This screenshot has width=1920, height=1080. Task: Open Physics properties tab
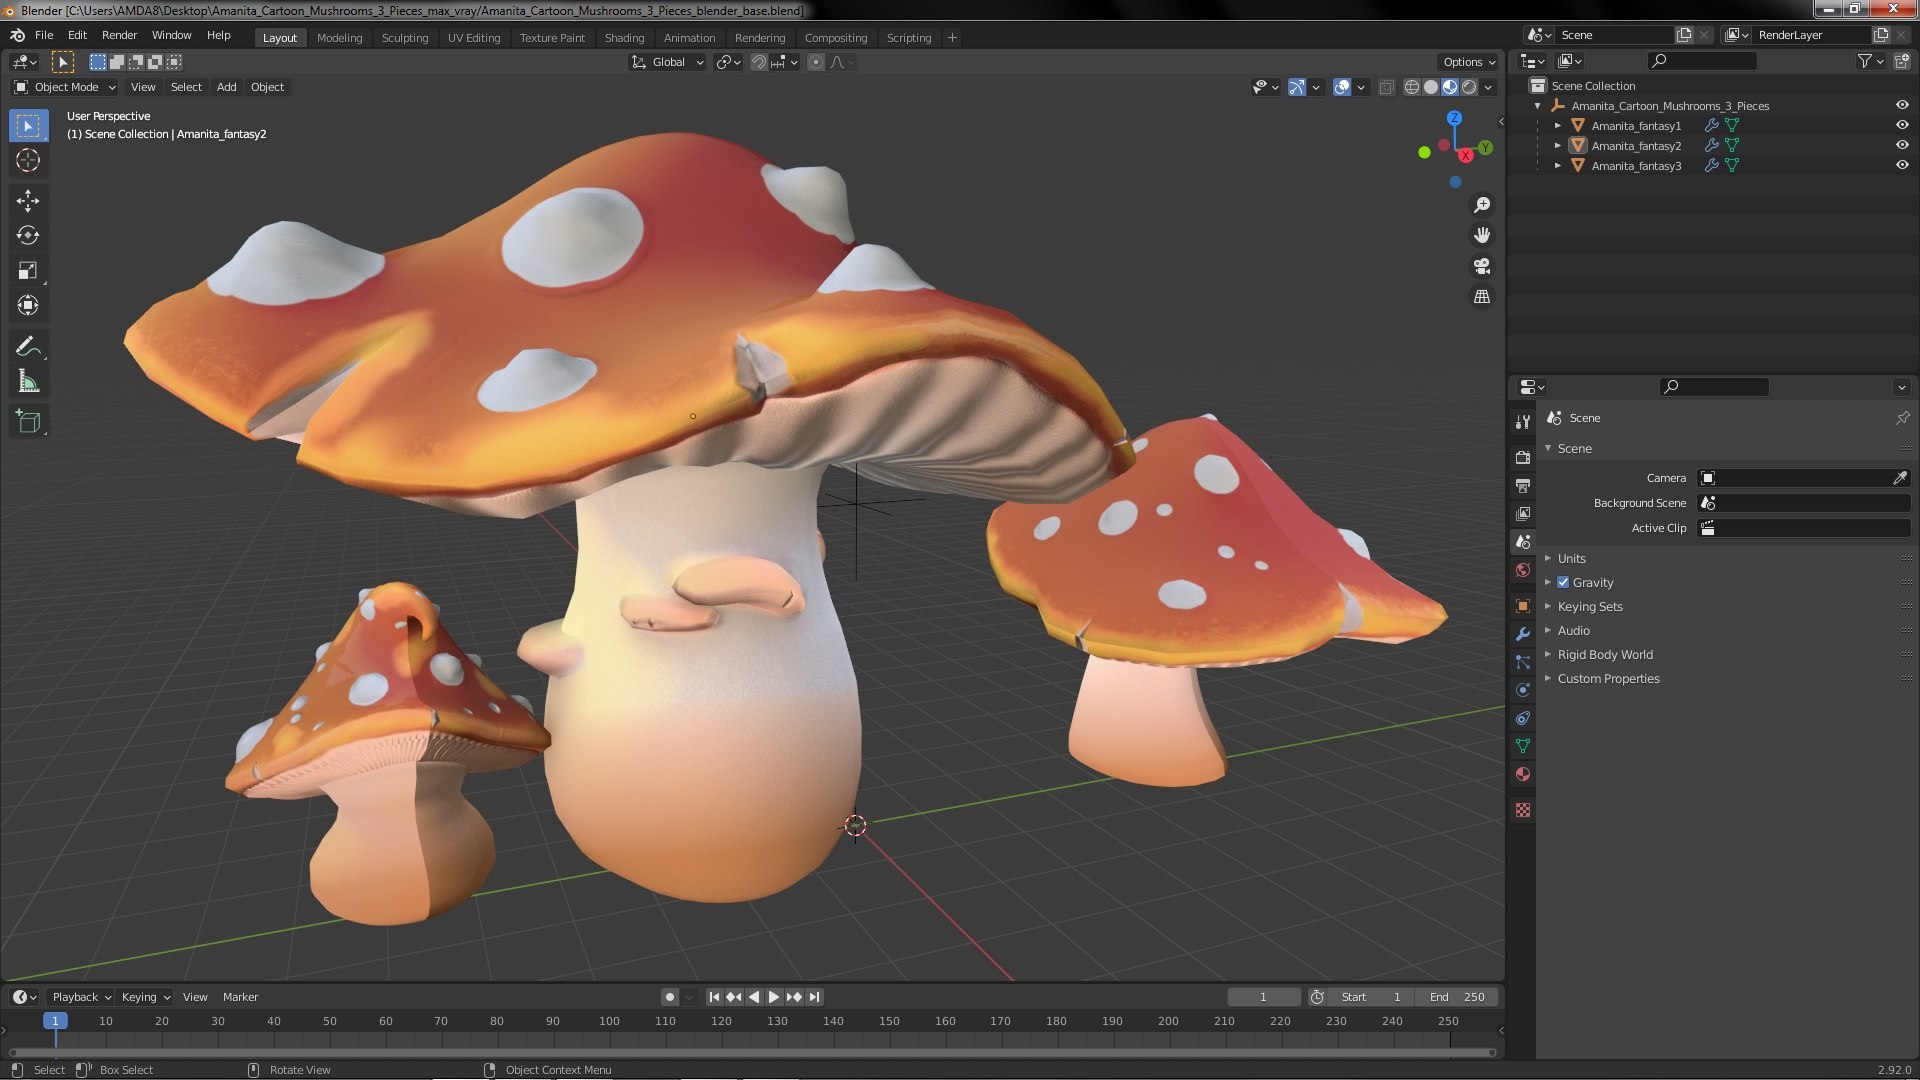[1523, 690]
